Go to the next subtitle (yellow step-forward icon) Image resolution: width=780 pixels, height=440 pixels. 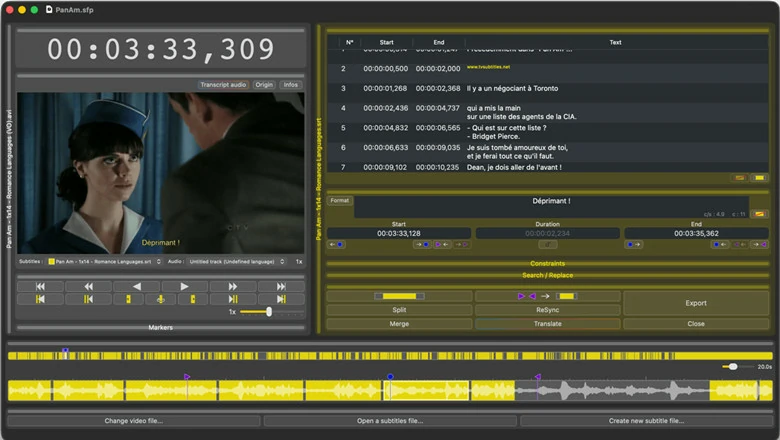(x=232, y=299)
